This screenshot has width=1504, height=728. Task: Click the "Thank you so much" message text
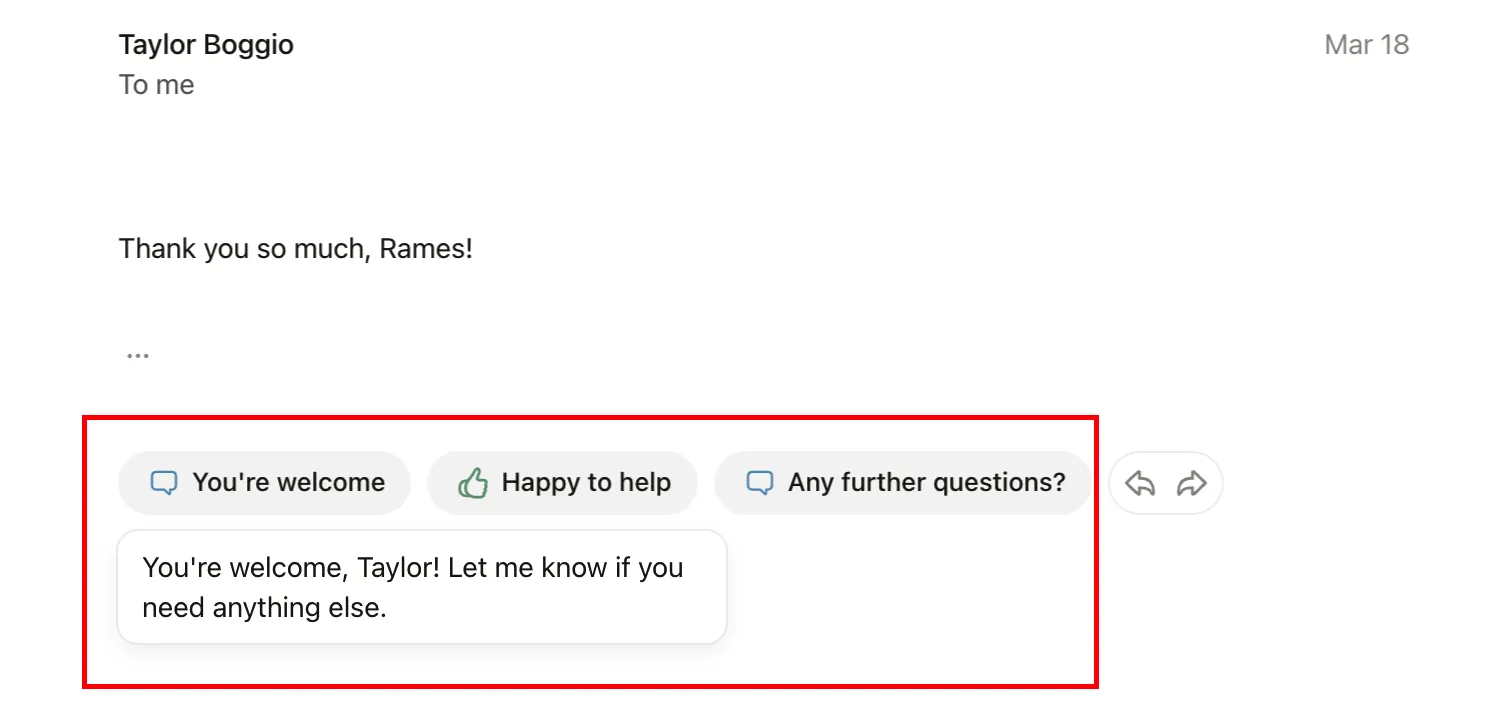(295, 249)
